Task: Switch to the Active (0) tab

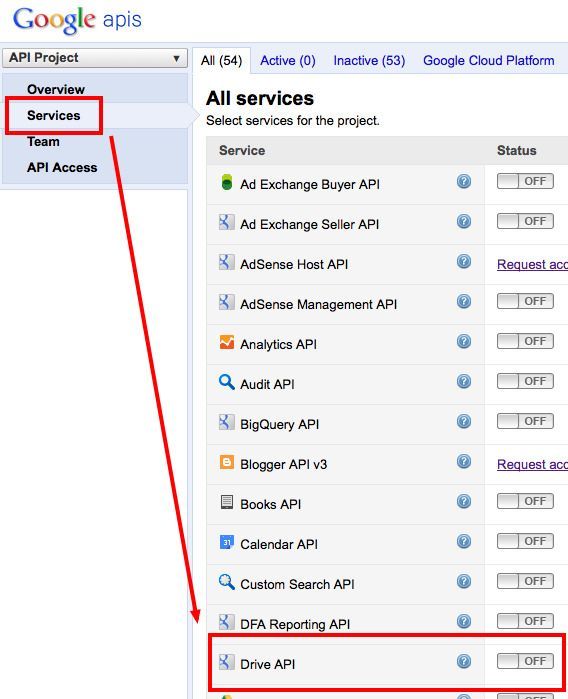Action: 288,60
